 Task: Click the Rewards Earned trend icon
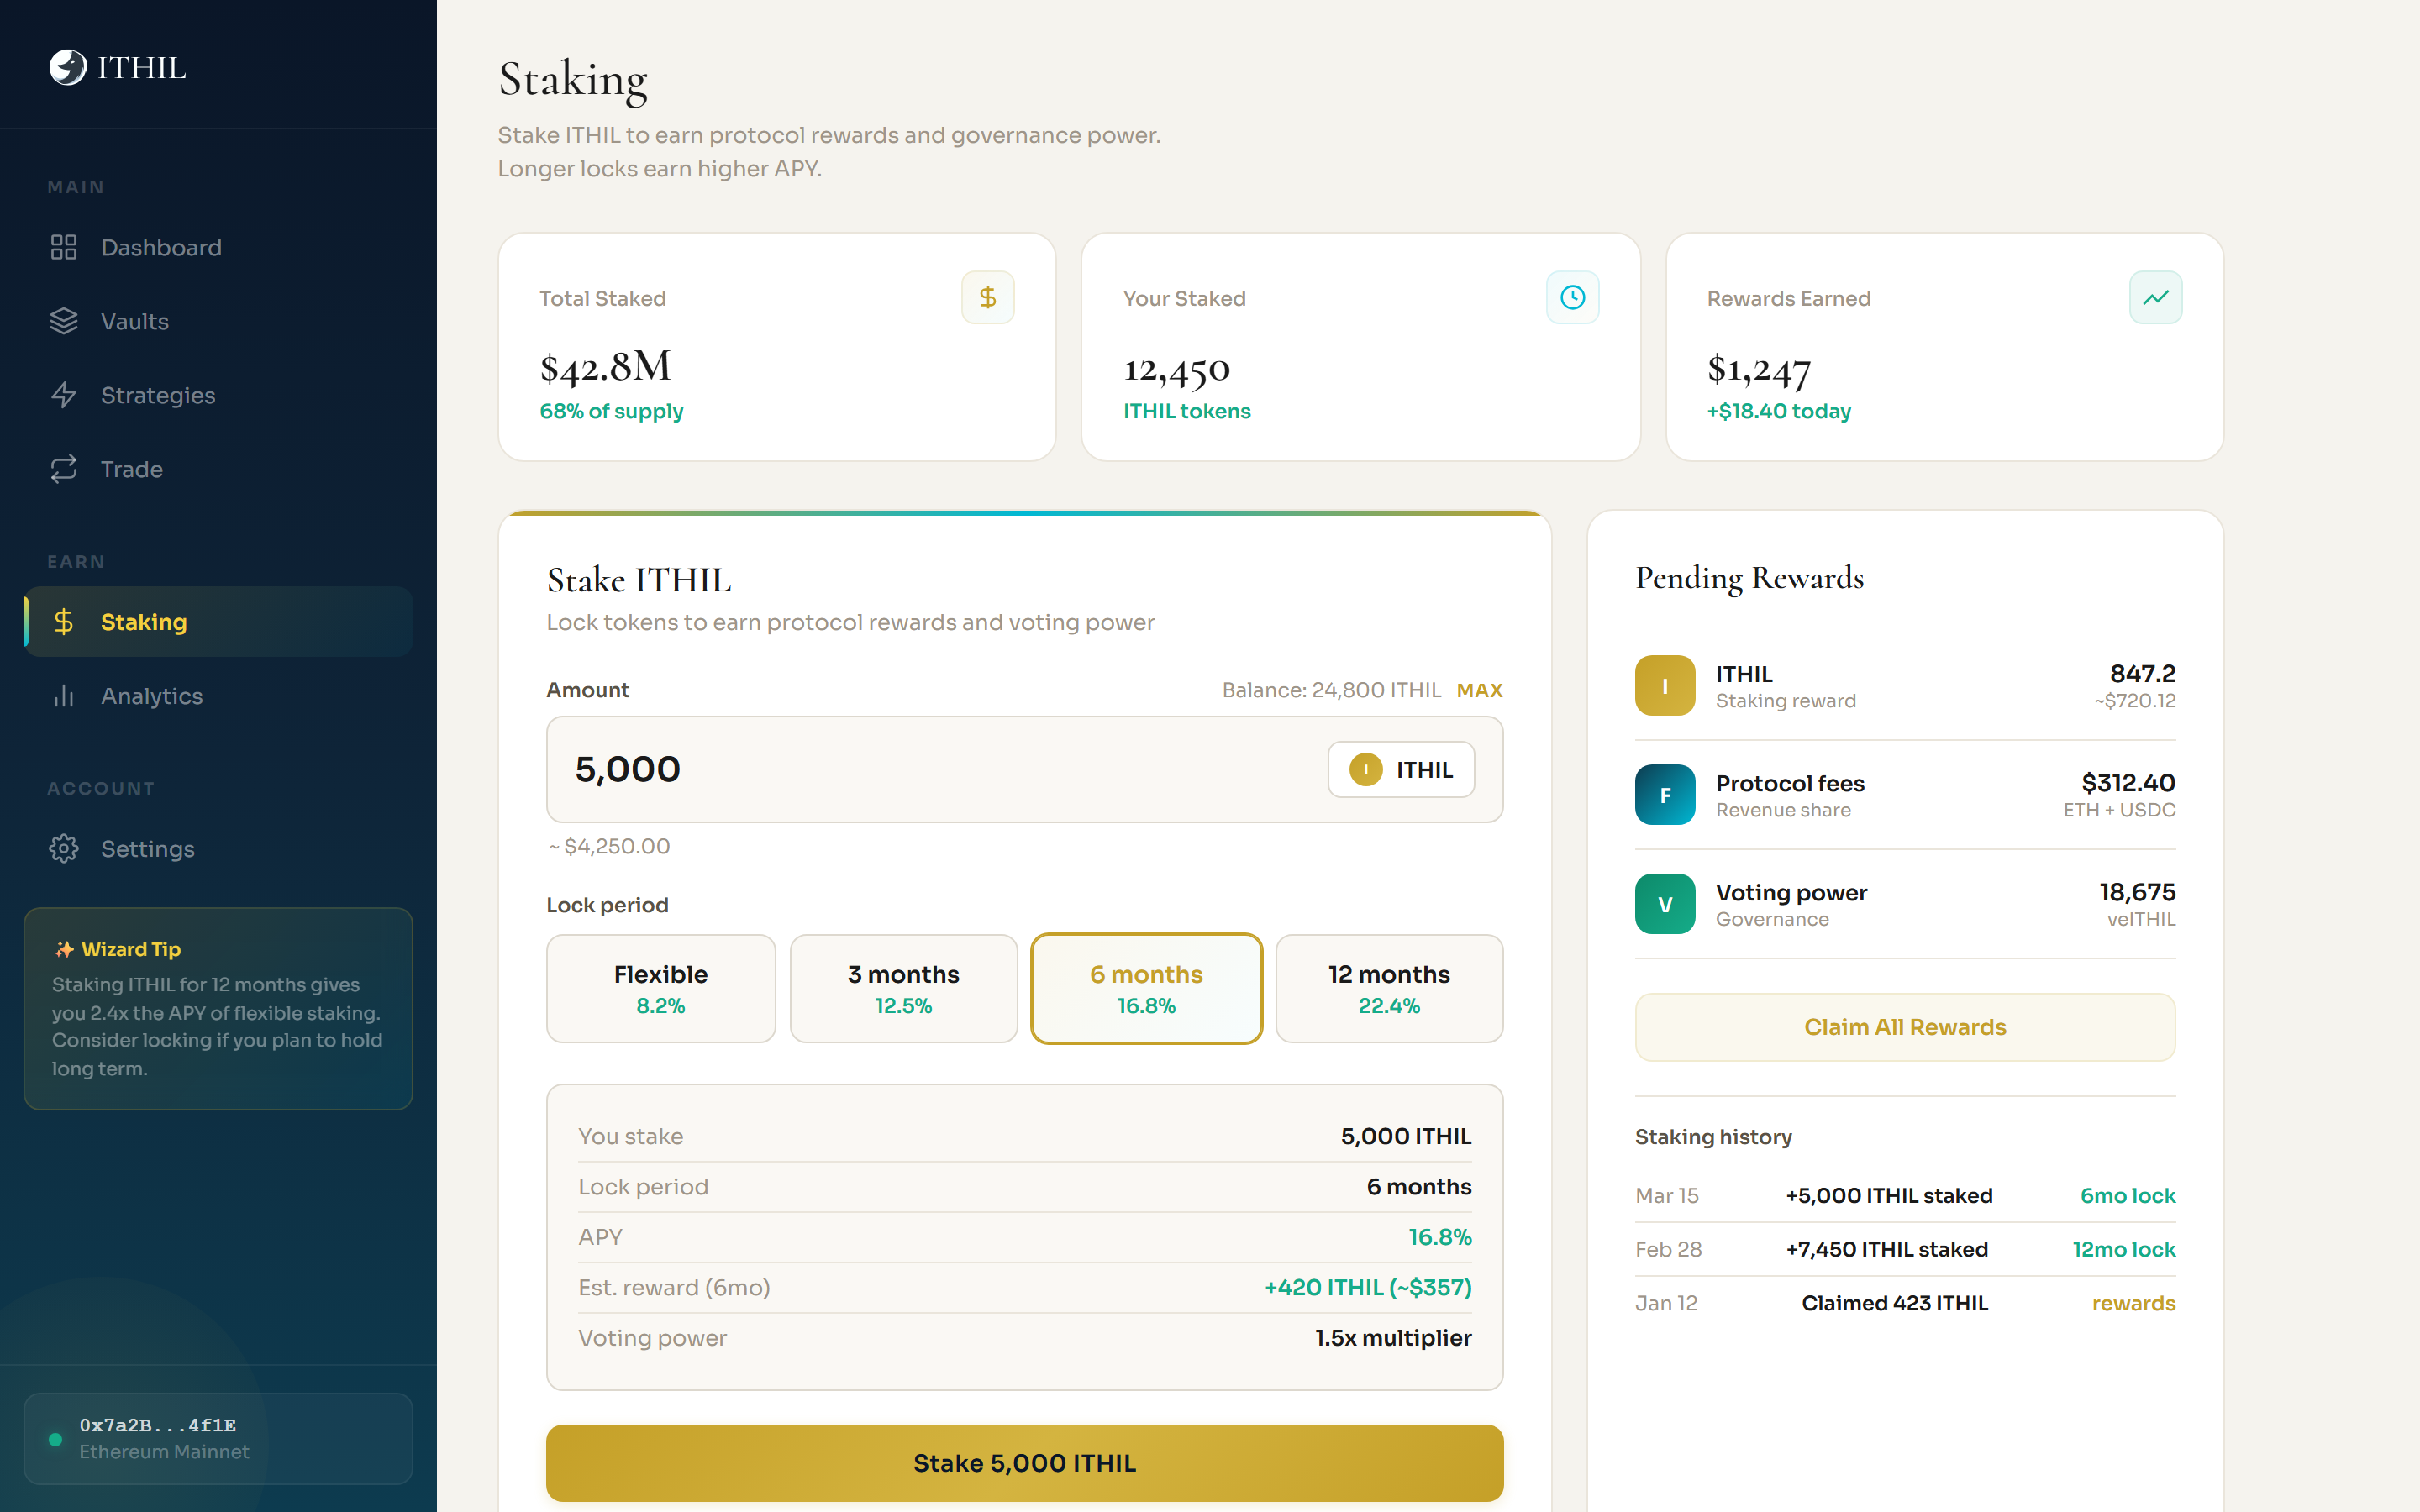2156,297
